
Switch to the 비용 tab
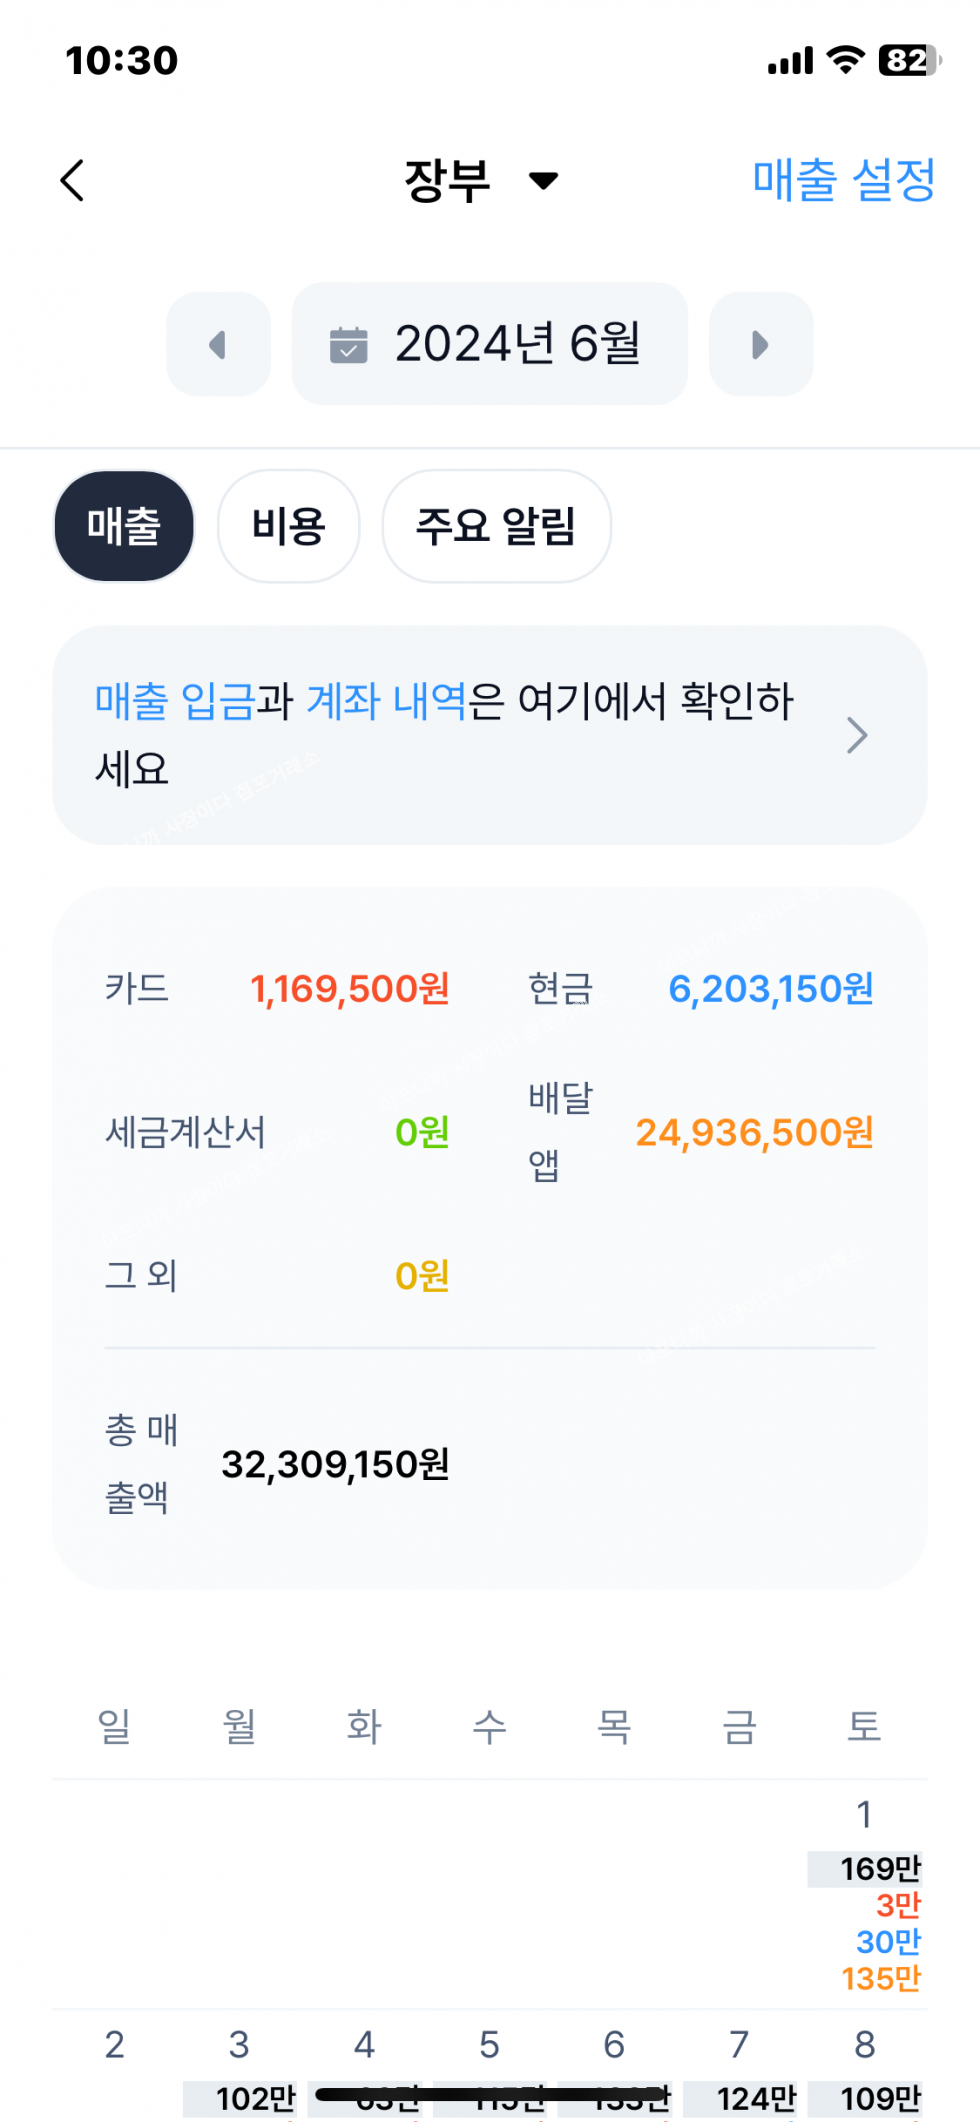pyautogui.click(x=289, y=526)
